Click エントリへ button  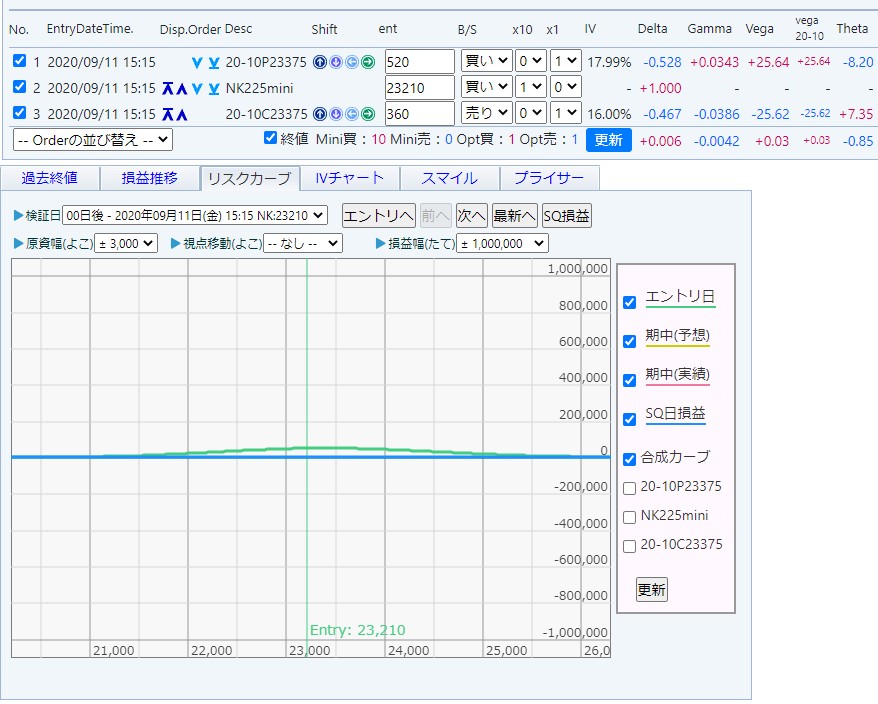[x=379, y=216]
